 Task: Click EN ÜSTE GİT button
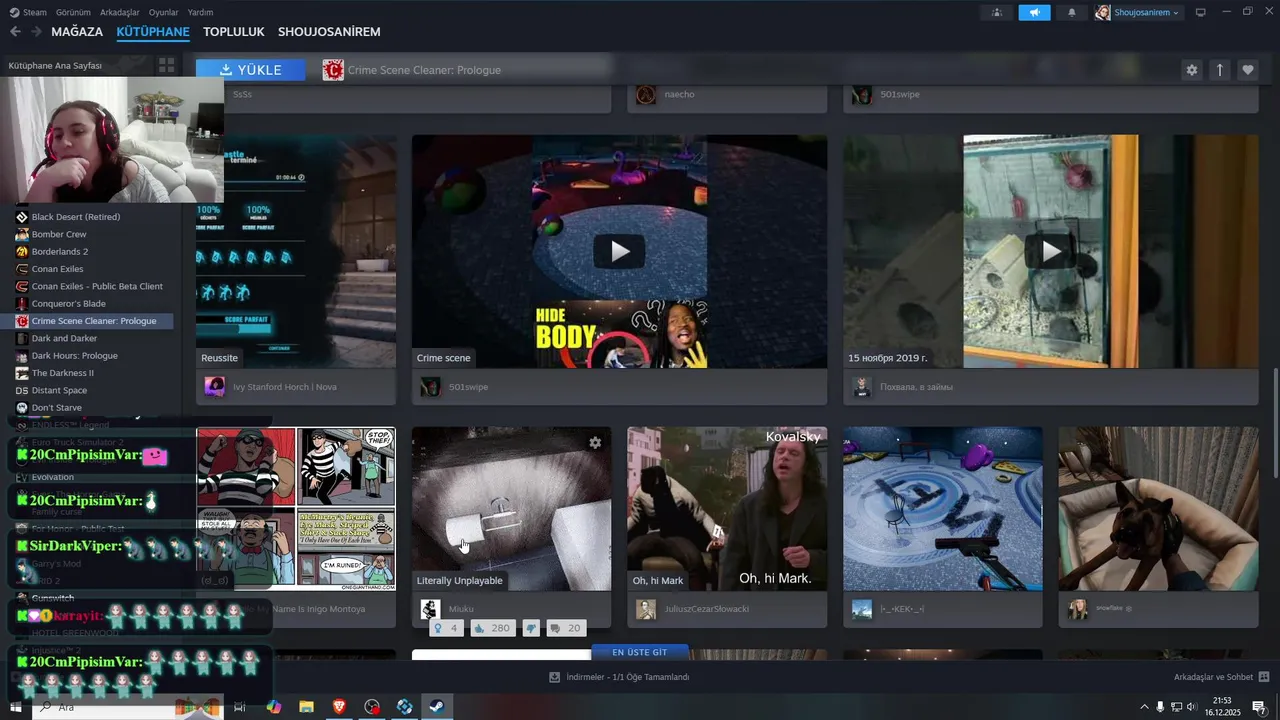tap(640, 652)
